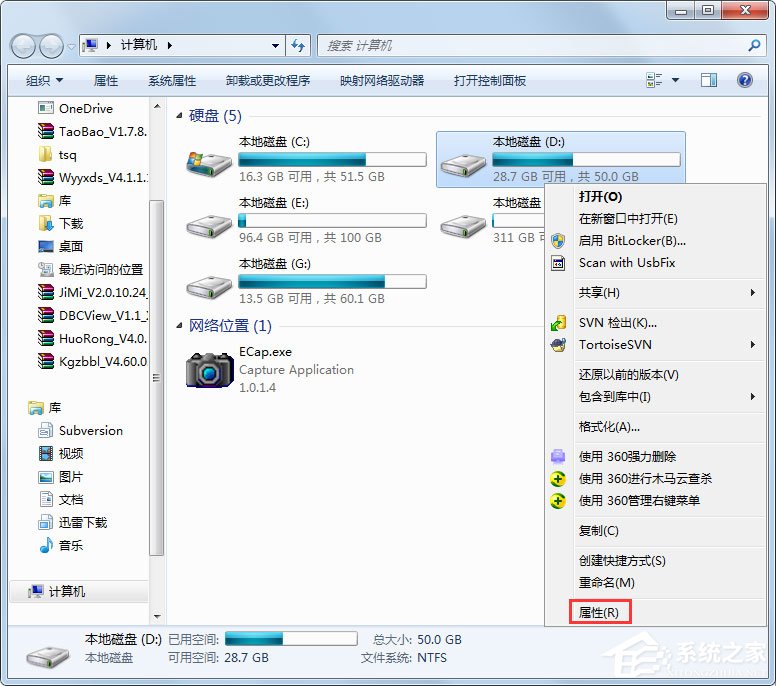Choose 属性(R) from context menu

tap(599, 613)
